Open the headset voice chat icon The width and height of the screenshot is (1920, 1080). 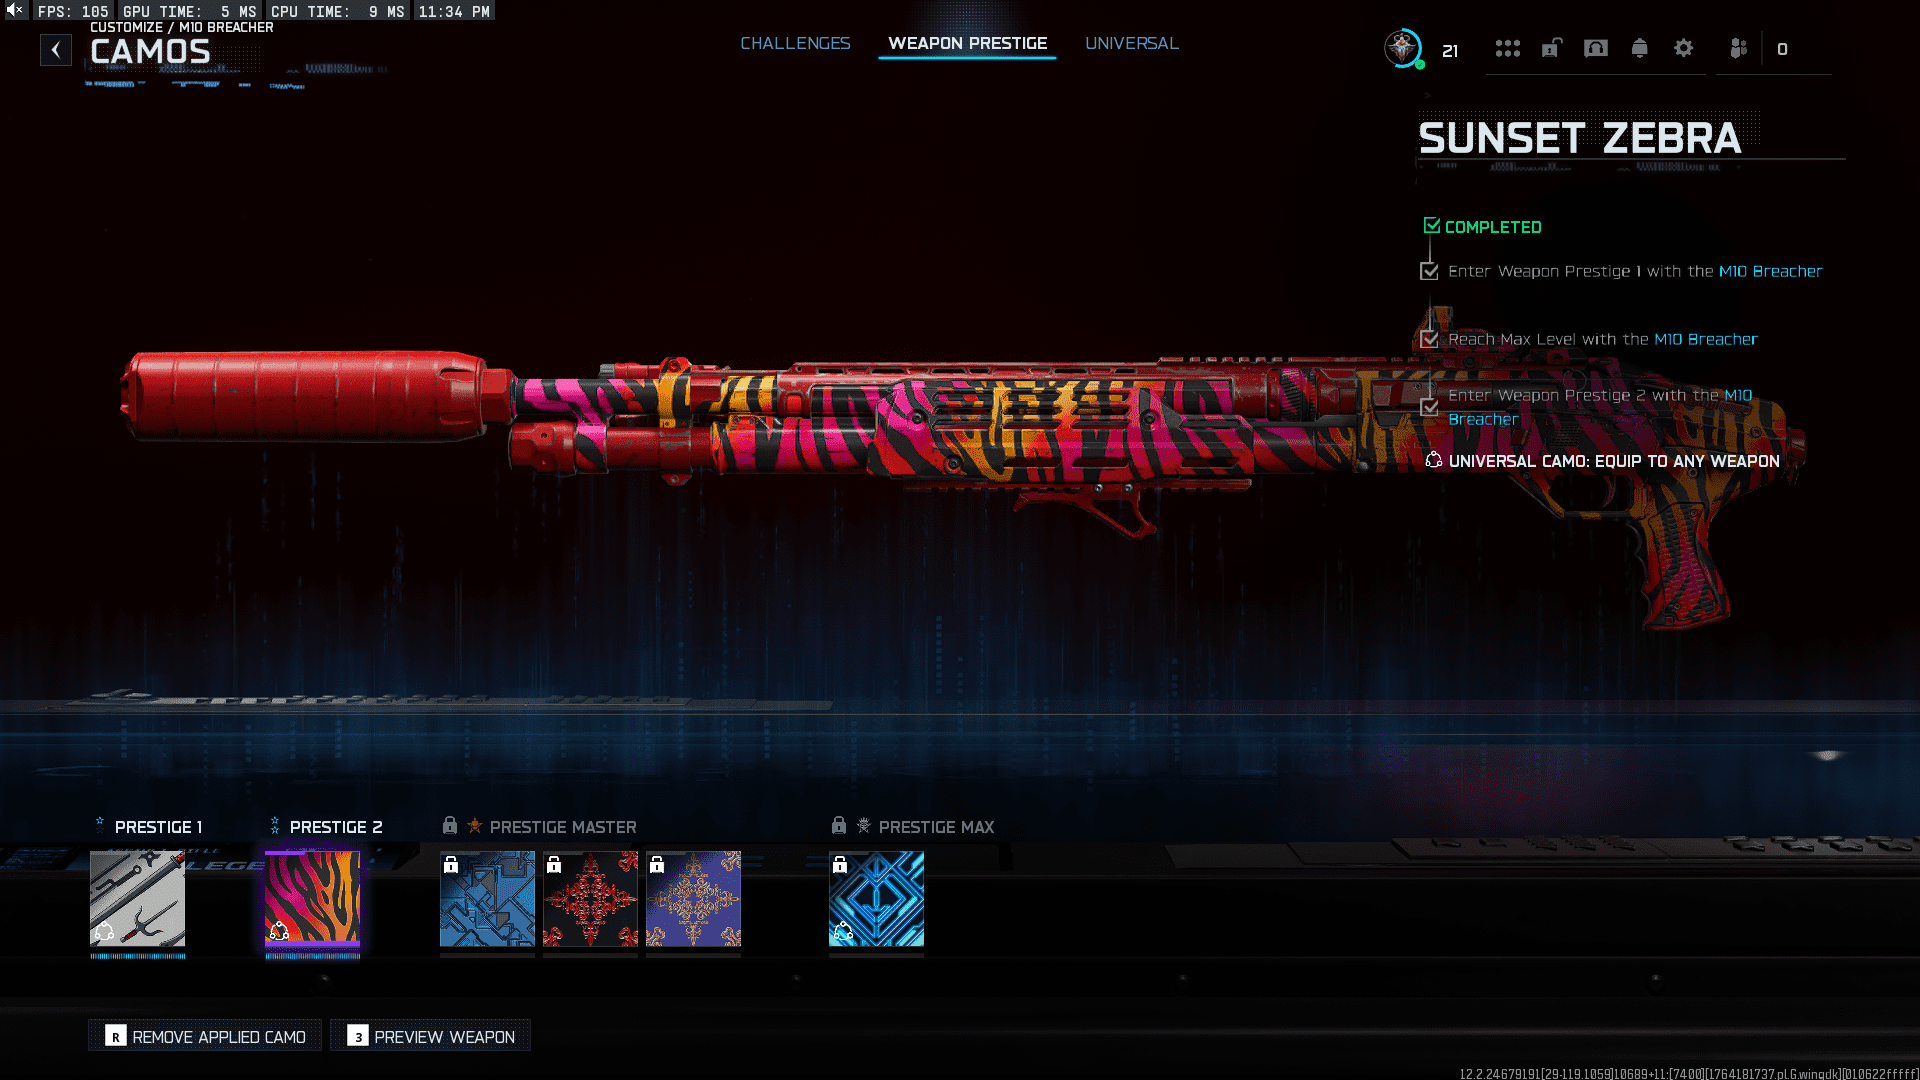click(x=1596, y=48)
